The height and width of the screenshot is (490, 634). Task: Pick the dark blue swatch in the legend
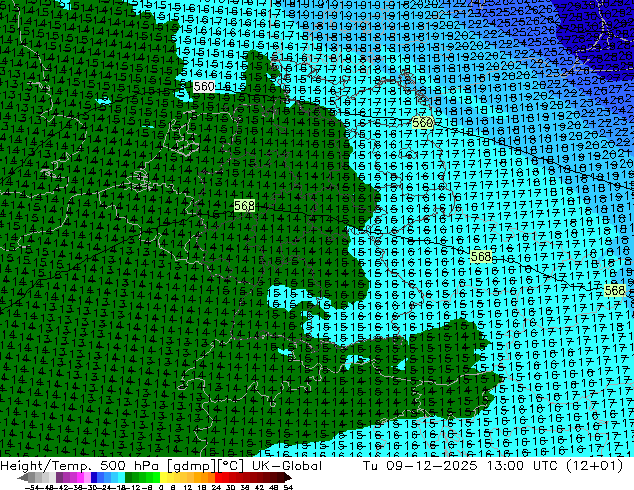click(x=94, y=477)
